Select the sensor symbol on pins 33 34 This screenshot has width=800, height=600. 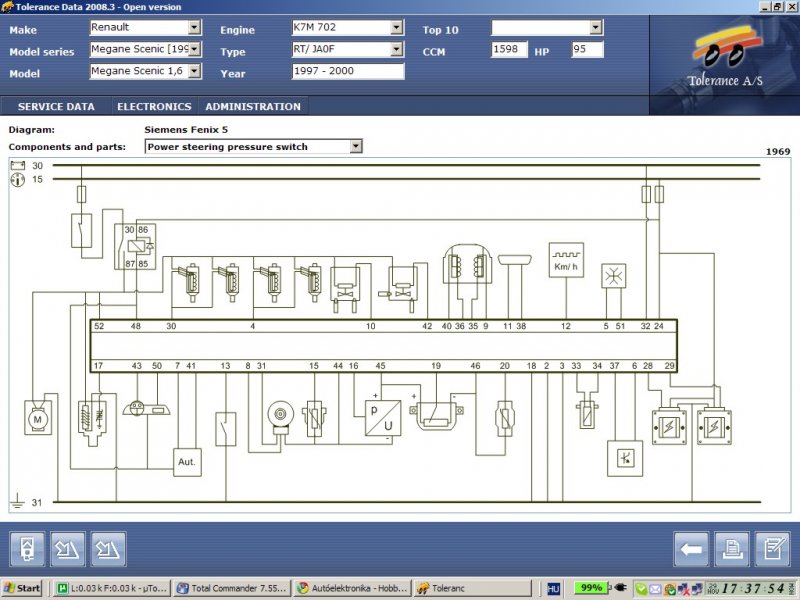[x=587, y=413]
